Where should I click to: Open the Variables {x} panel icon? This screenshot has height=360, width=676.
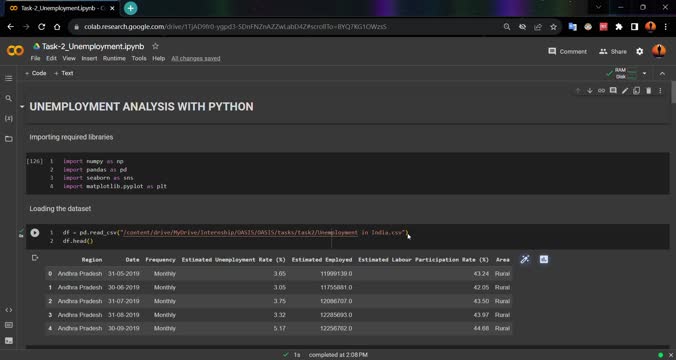click(x=9, y=118)
